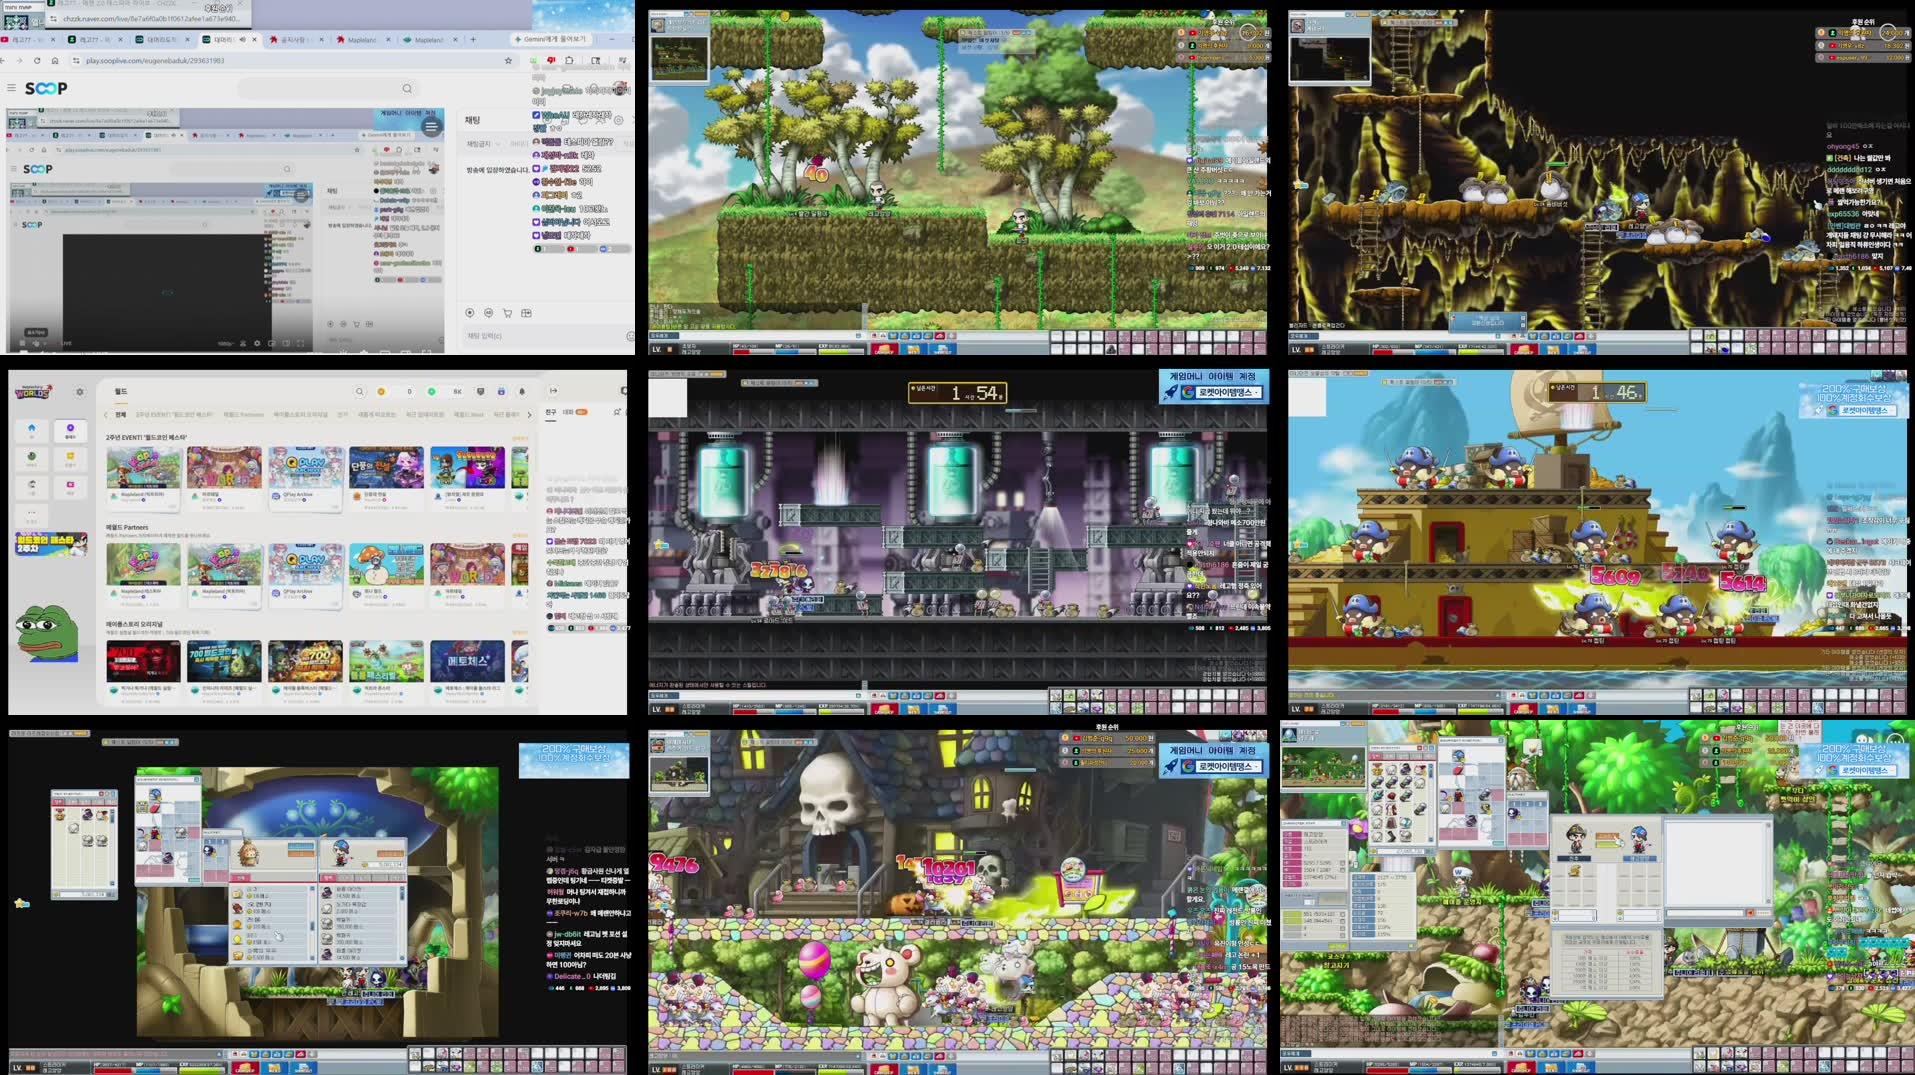Open the SOOP hamburger menu
The width and height of the screenshot is (1915, 1075).
click(x=12, y=88)
